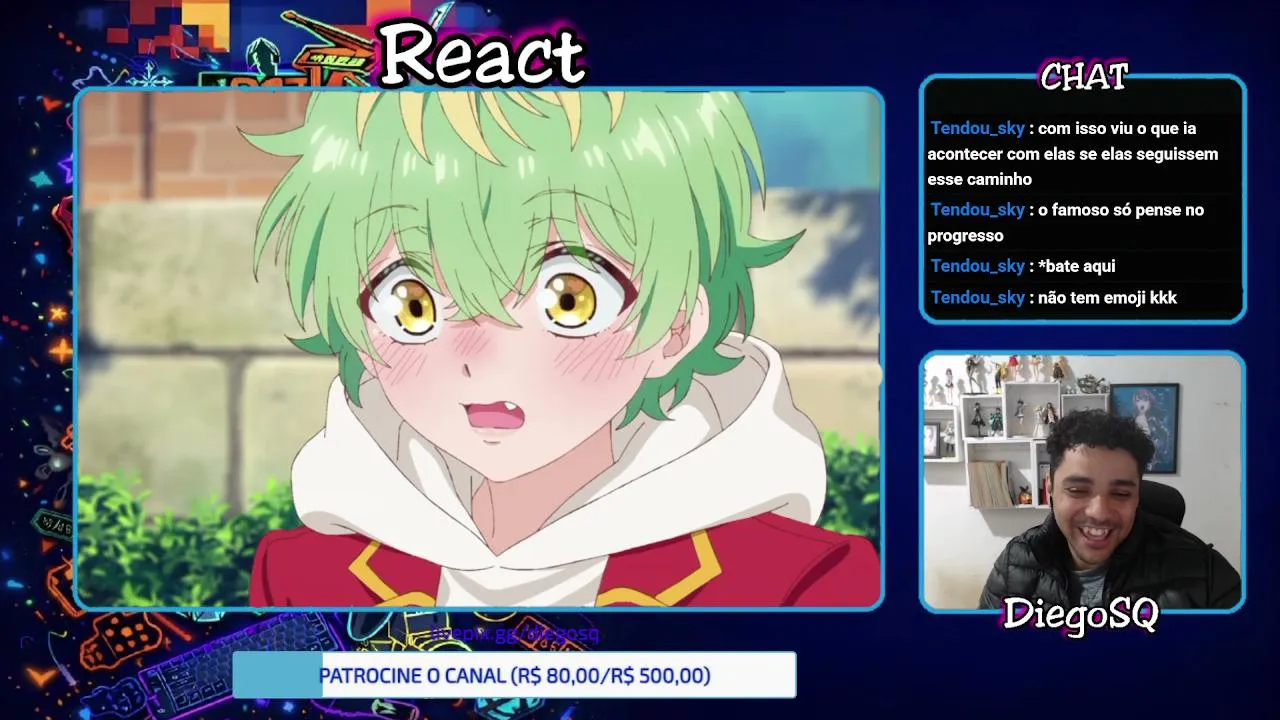1280x720 pixels.
Task: Click the "React" title text
Action: click(x=481, y=54)
